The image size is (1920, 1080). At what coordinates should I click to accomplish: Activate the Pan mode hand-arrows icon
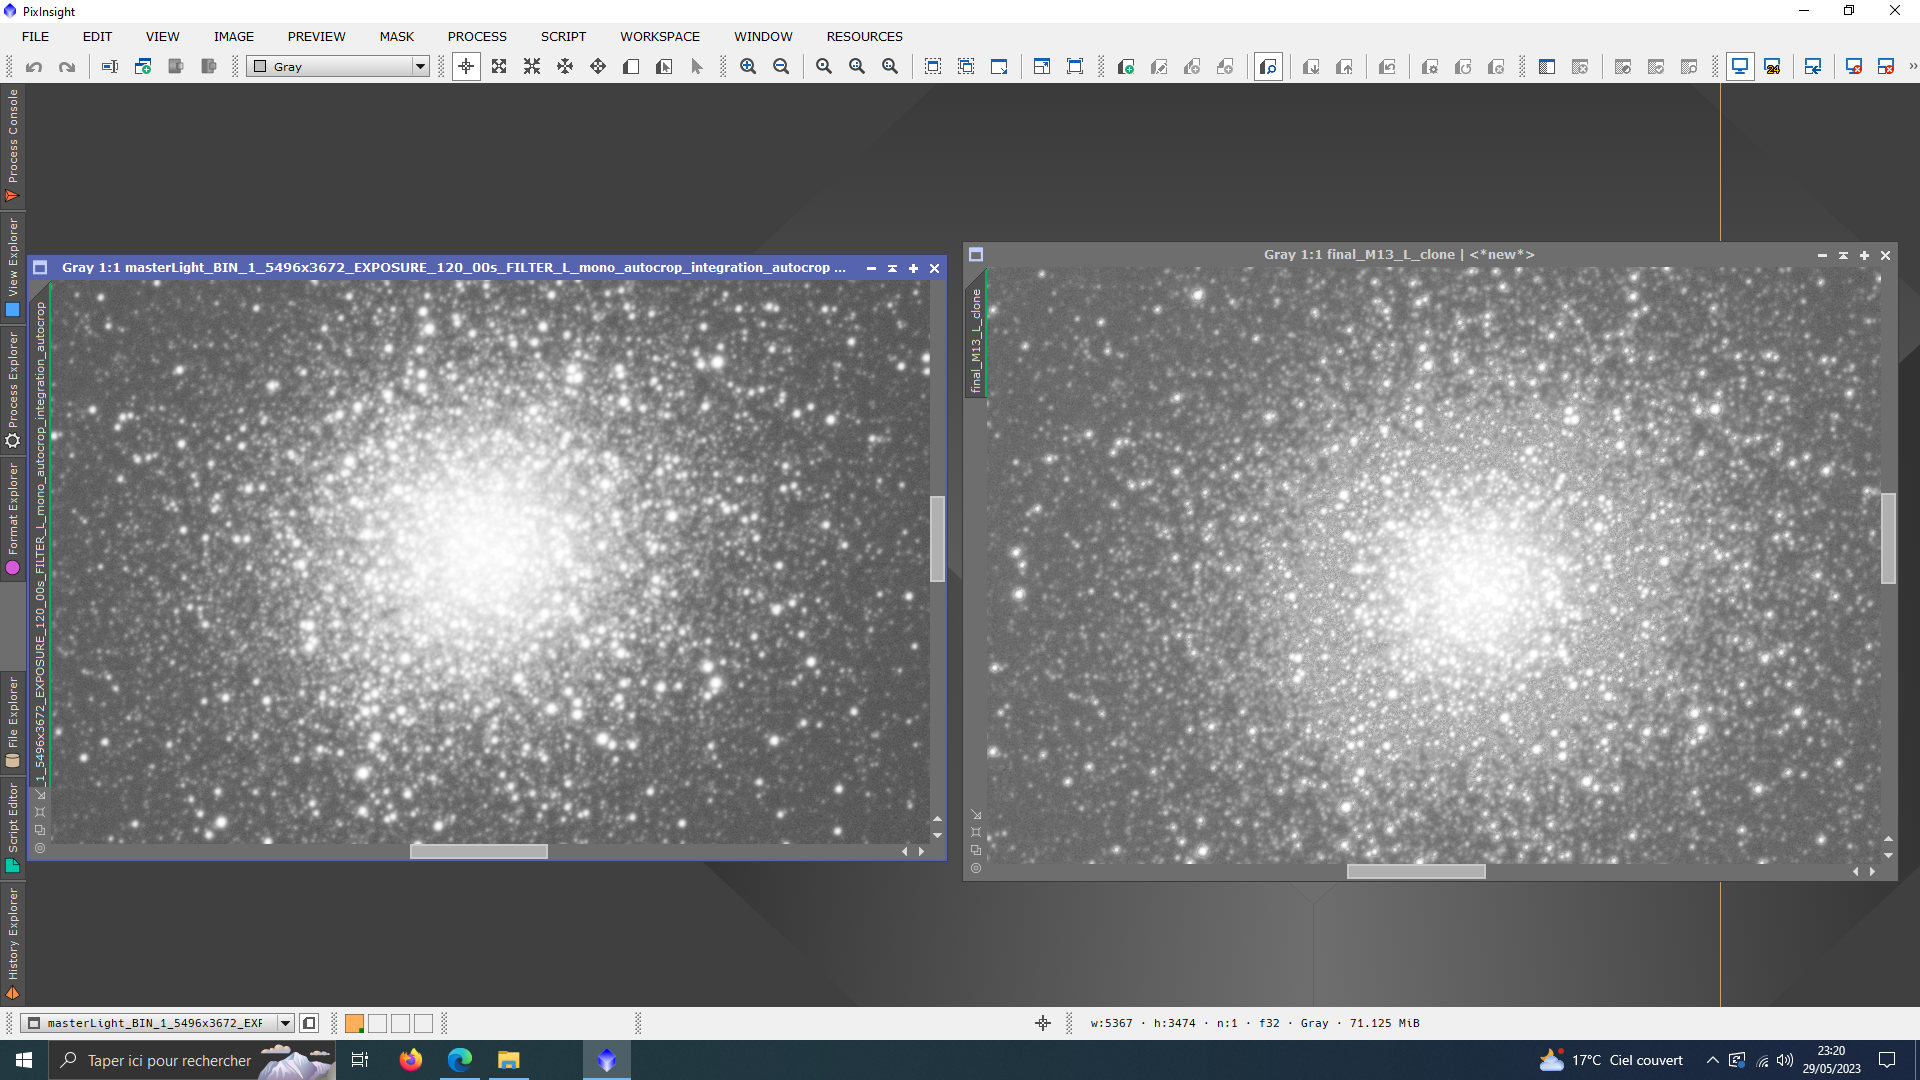pos(565,66)
